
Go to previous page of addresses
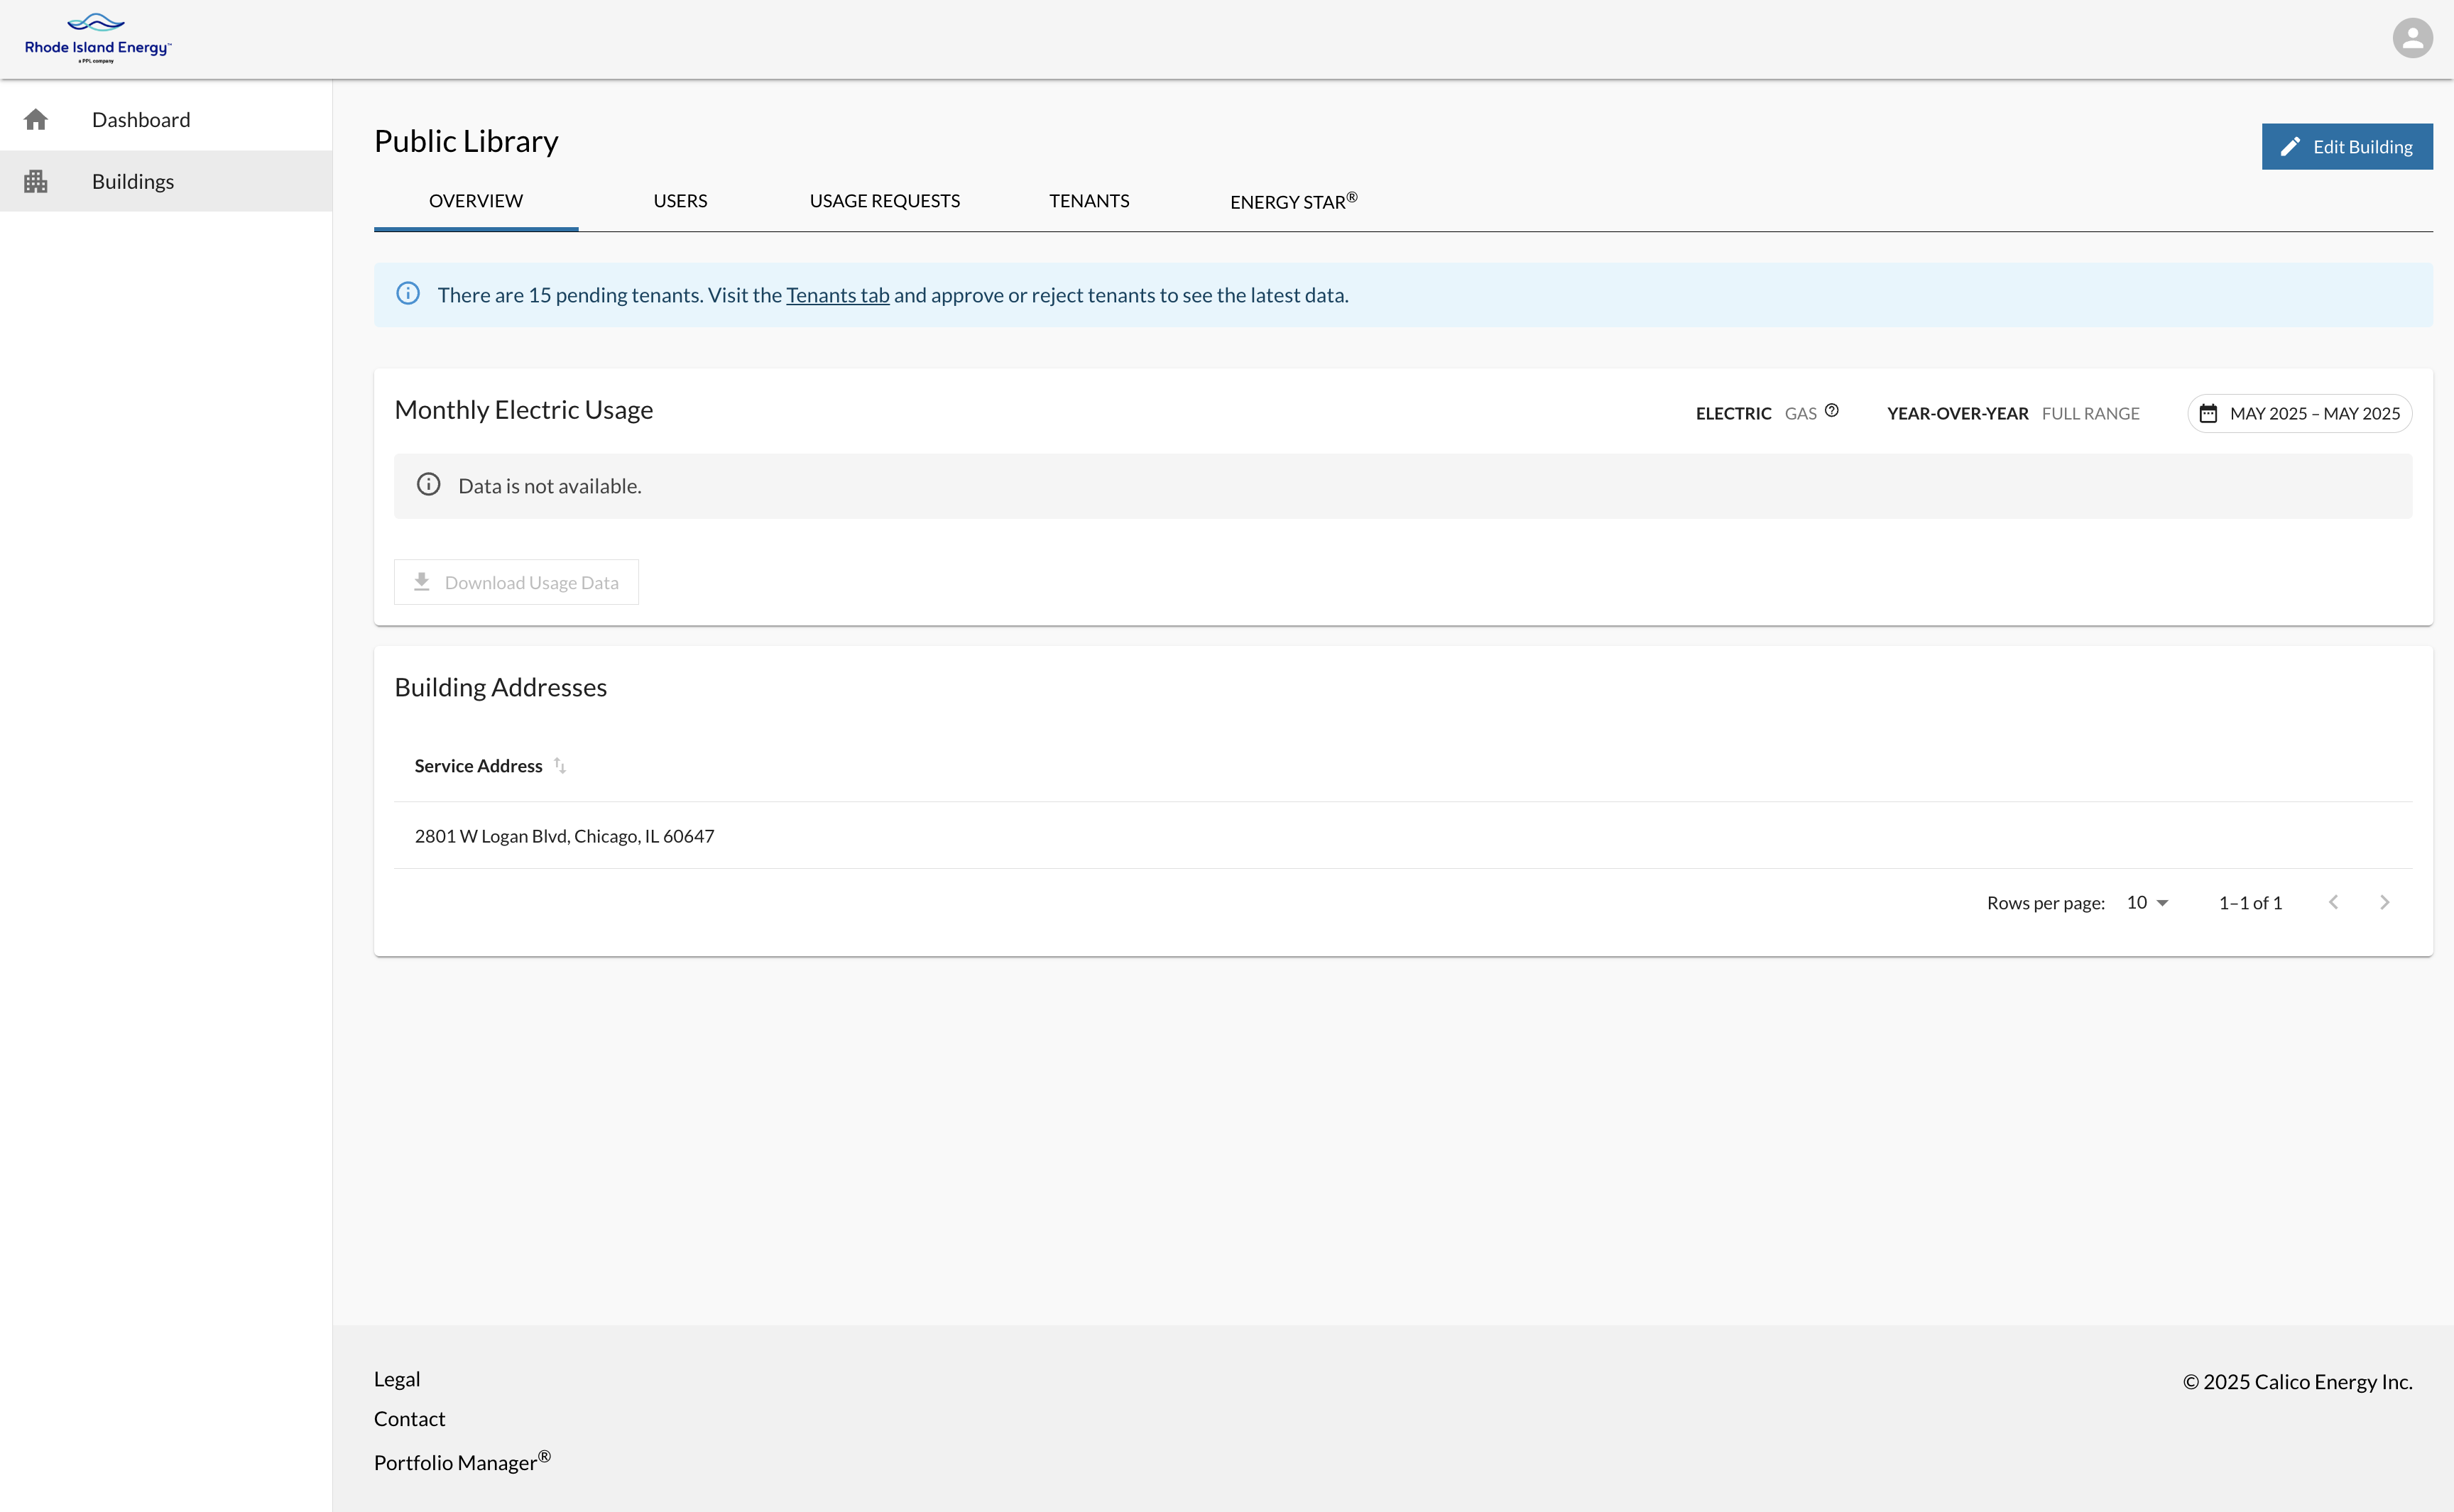(2333, 902)
